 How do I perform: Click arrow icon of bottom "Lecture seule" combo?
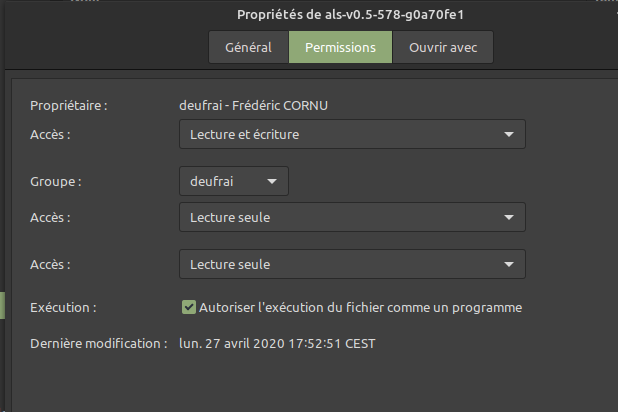point(509,265)
